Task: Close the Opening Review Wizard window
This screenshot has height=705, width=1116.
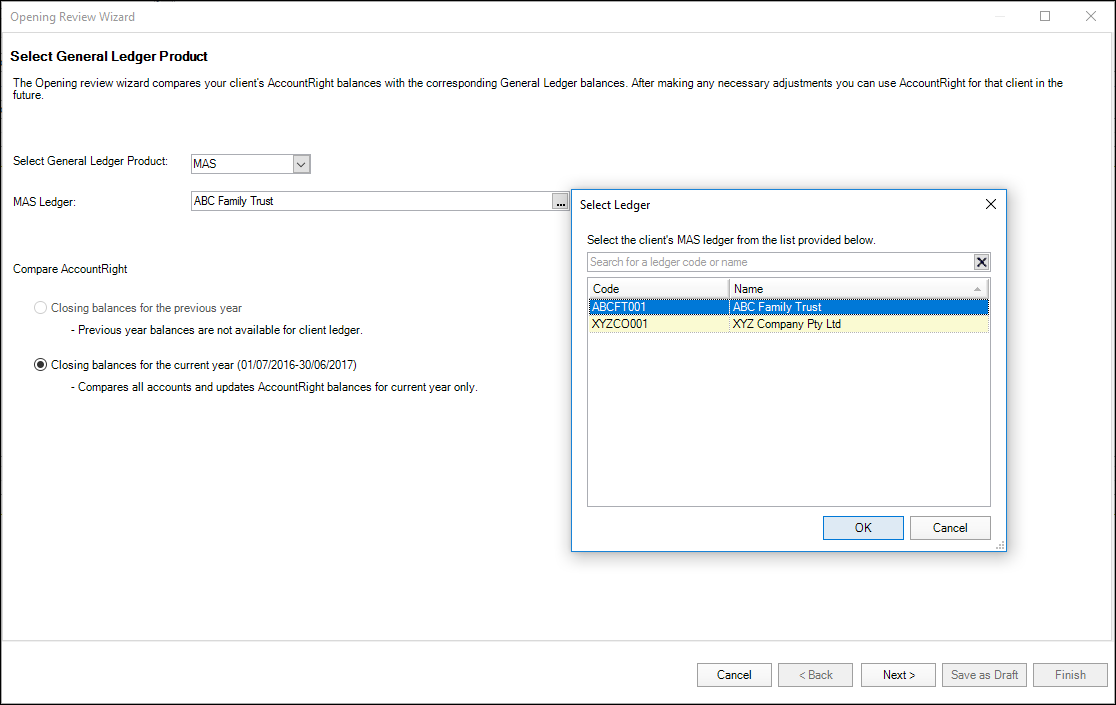Action: click(1090, 16)
